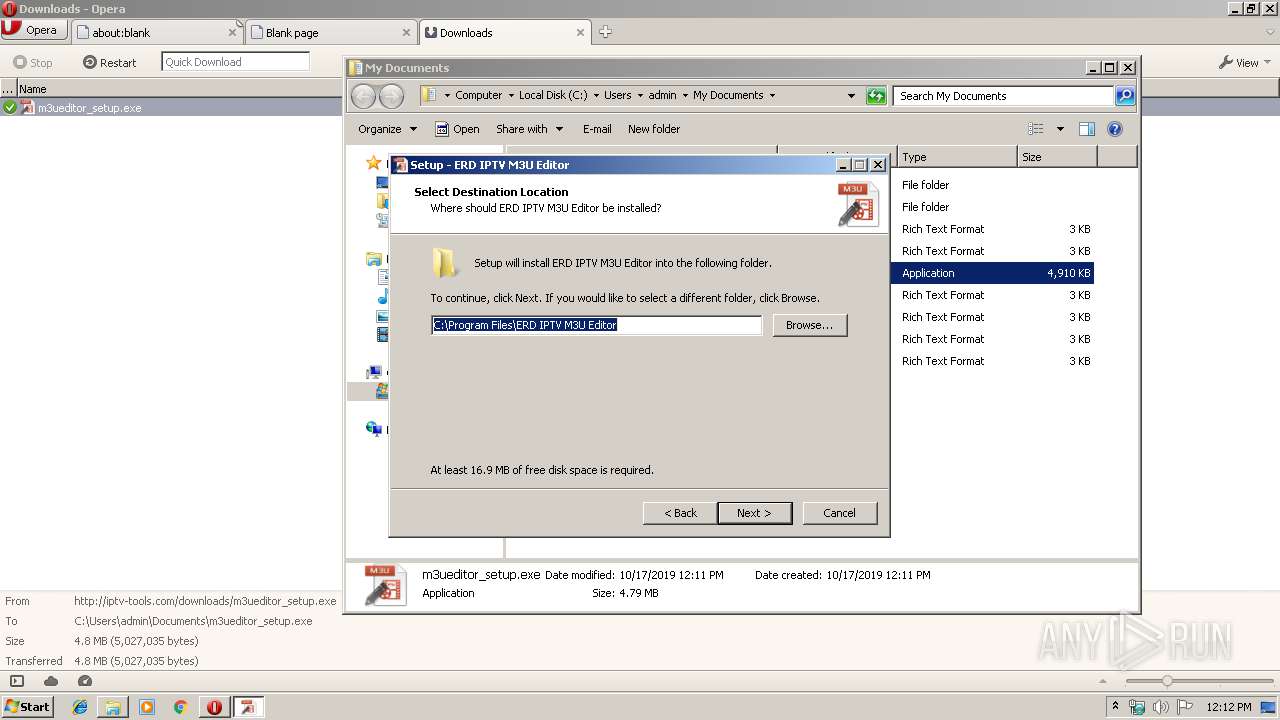
Task: Toggle the Explorer preview pane icon
Action: (1087, 129)
